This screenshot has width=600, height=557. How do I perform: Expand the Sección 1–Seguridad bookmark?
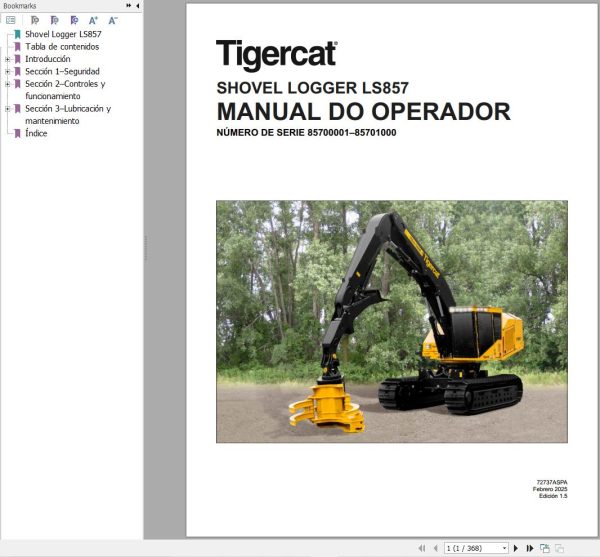click(7, 72)
